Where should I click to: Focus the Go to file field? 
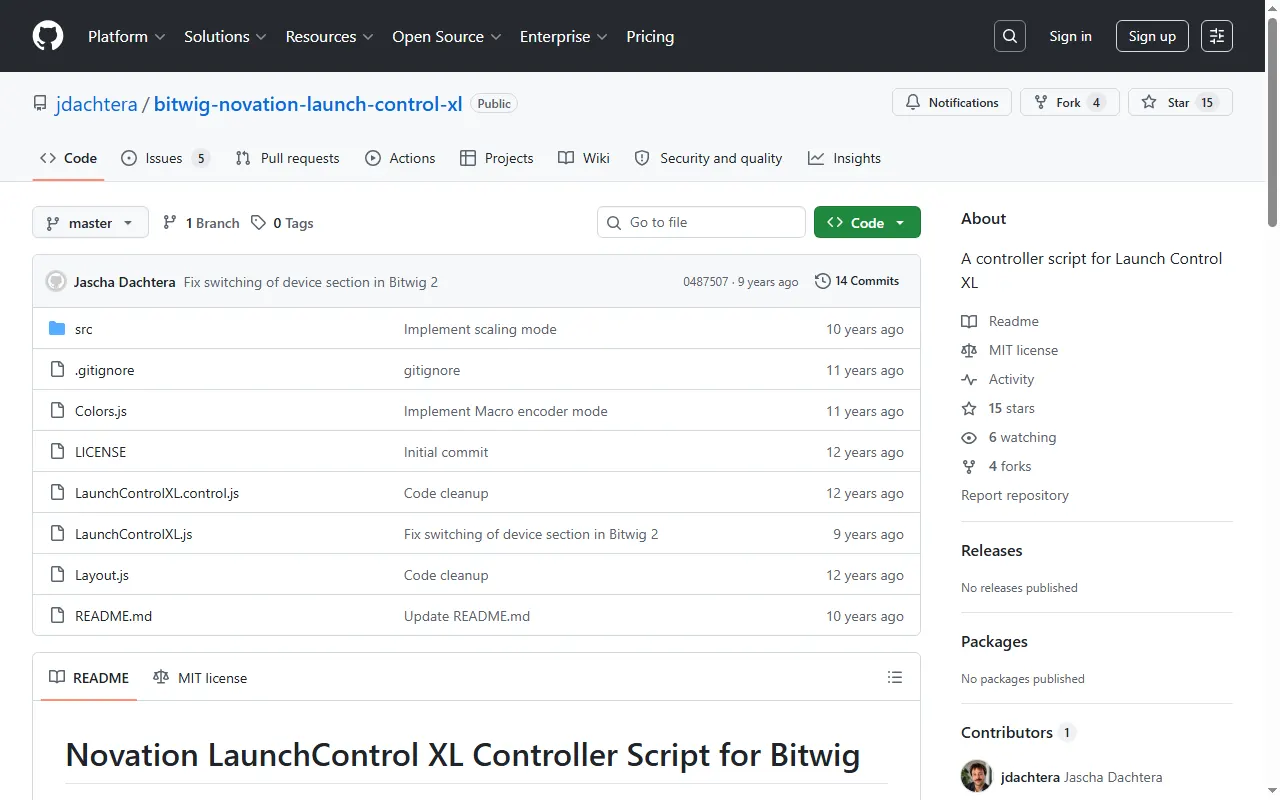[x=701, y=222]
